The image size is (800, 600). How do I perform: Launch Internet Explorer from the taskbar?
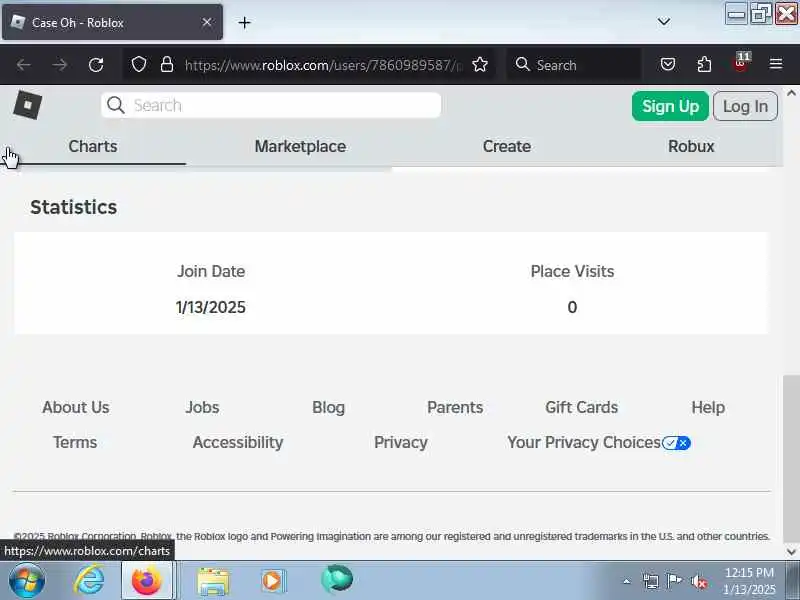click(x=89, y=581)
